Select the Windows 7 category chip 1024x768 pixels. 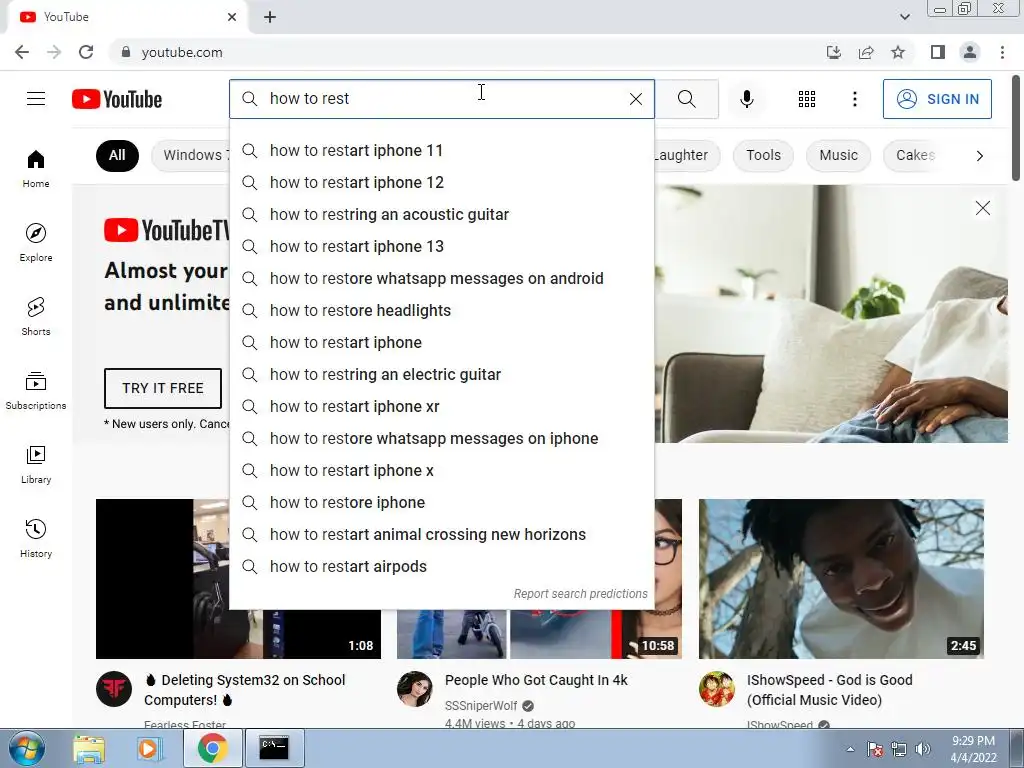coord(191,155)
